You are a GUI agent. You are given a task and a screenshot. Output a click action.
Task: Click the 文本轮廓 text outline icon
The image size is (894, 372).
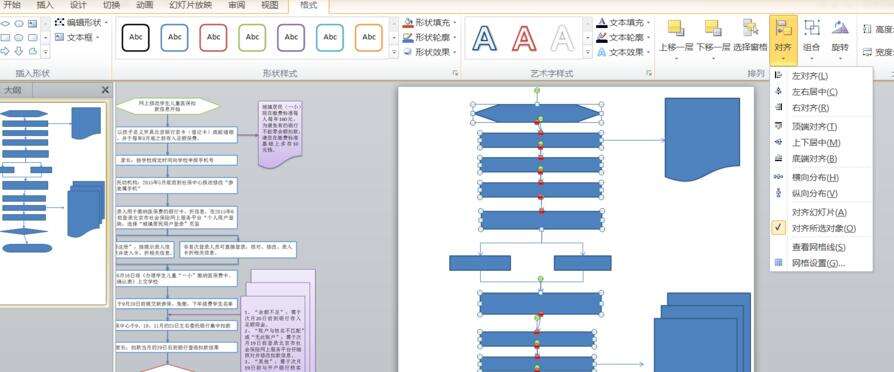(x=602, y=37)
